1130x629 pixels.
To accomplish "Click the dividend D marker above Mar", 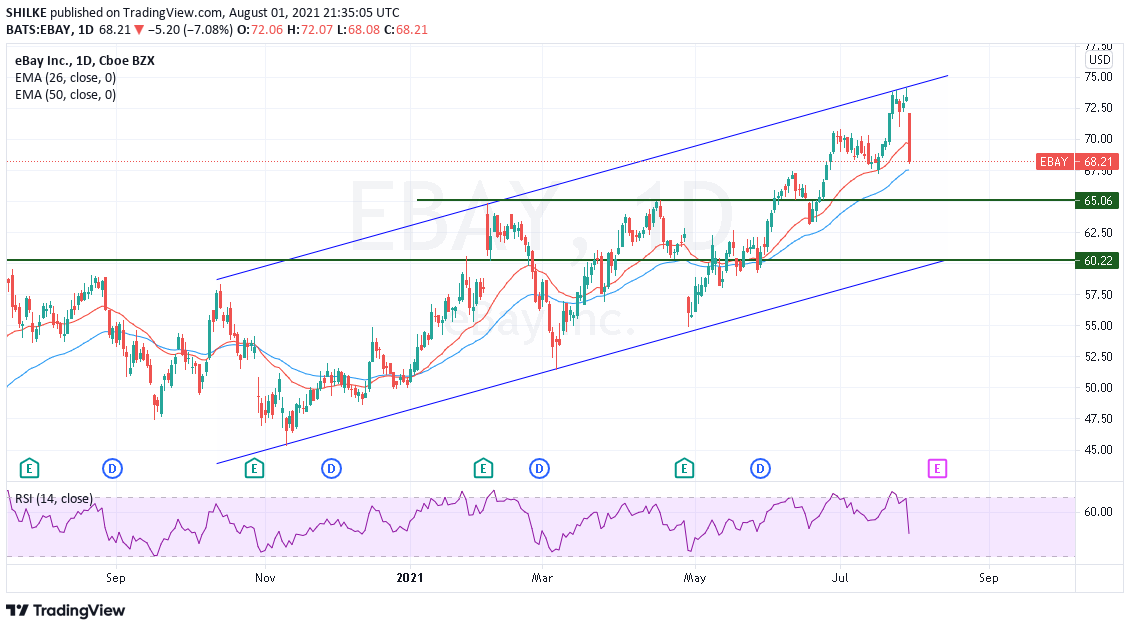I will [x=540, y=469].
